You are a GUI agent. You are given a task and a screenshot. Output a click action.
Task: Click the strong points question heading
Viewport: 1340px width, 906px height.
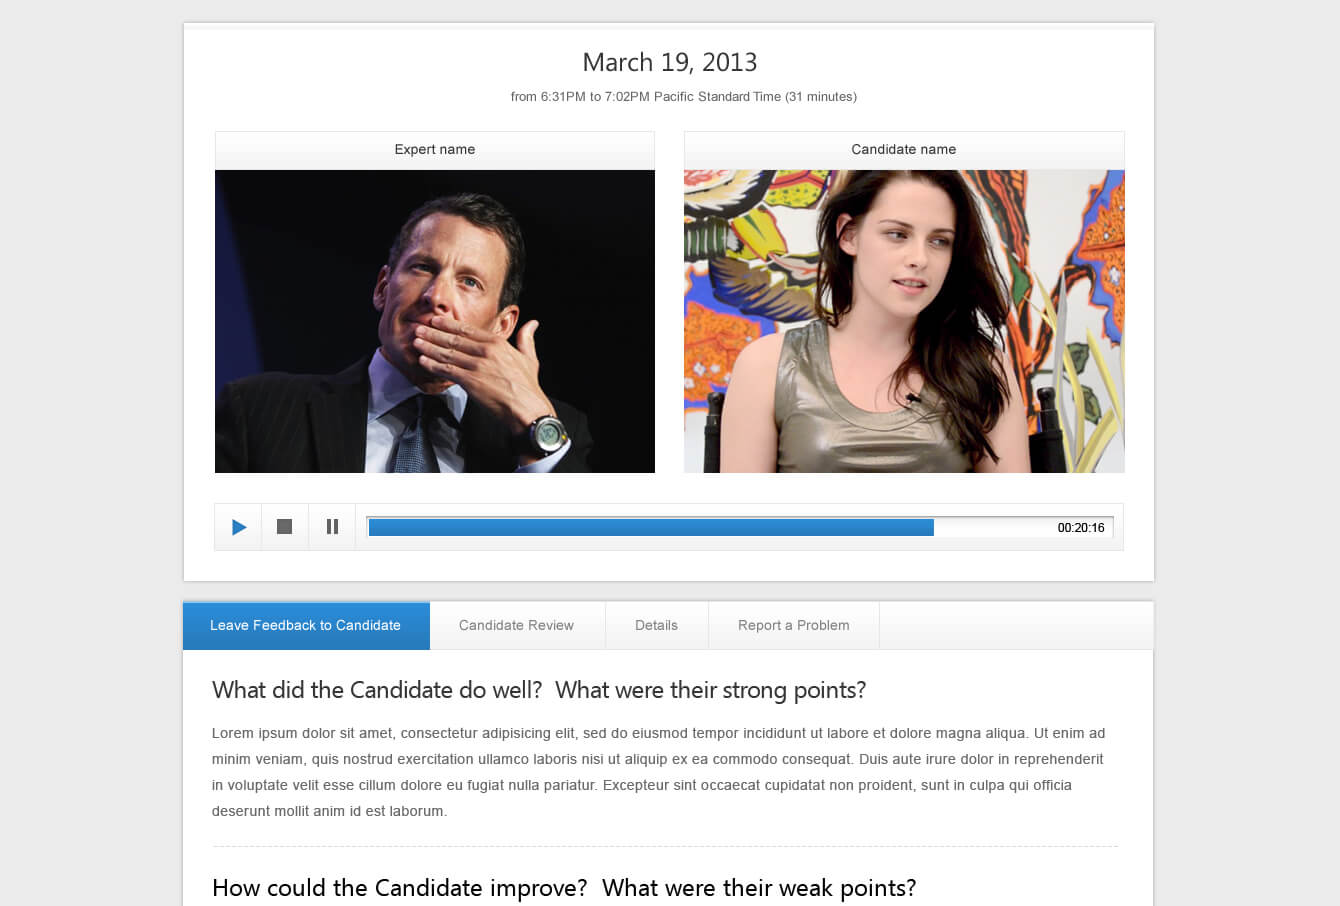click(539, 690)
